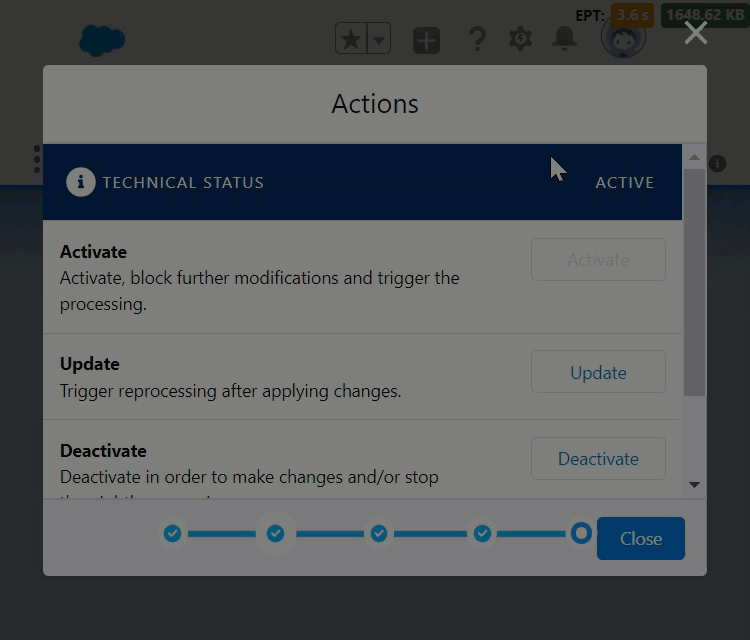This screenshot has height=640, width=750.
Task: Select the second completed progress step
Action: 276,534
